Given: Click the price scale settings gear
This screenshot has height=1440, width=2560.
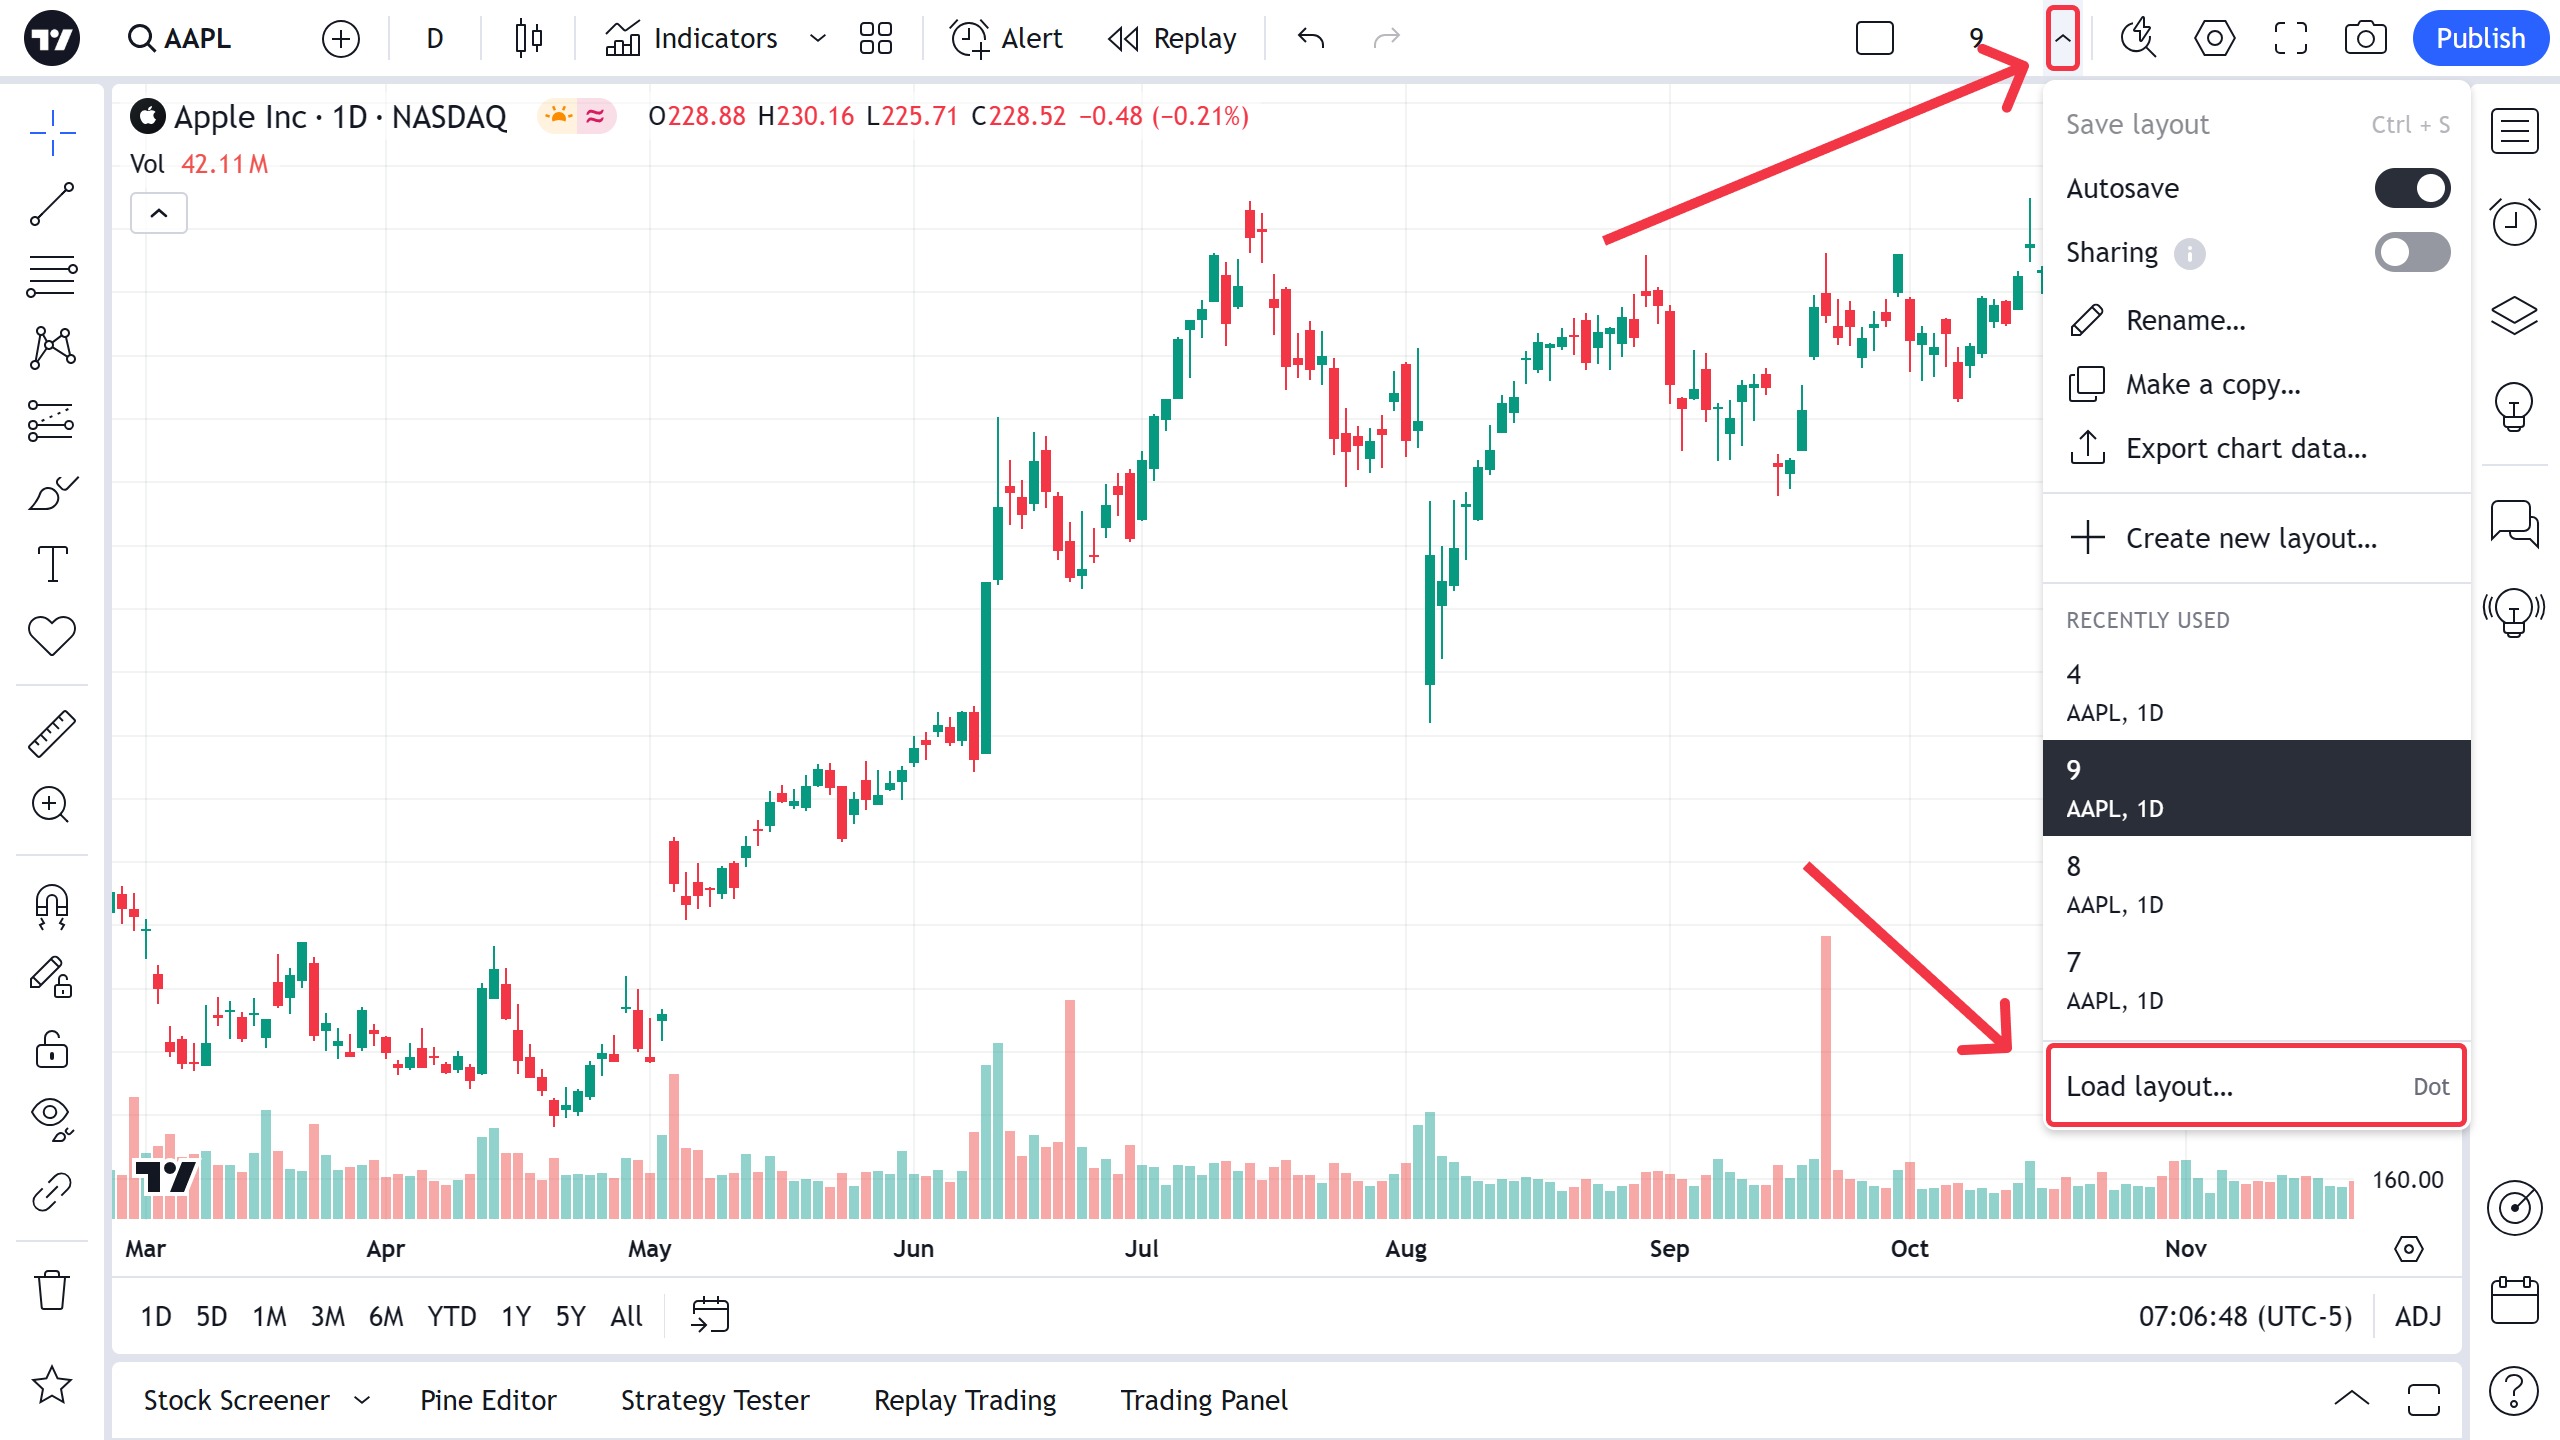Looking at the screenshot, I should coord(2408,1249).
